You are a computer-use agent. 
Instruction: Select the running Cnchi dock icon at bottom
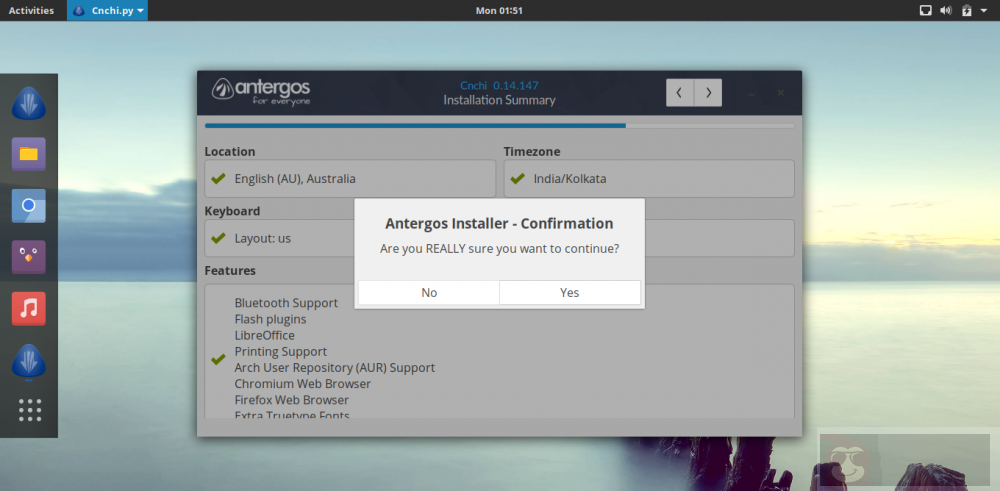29,361
